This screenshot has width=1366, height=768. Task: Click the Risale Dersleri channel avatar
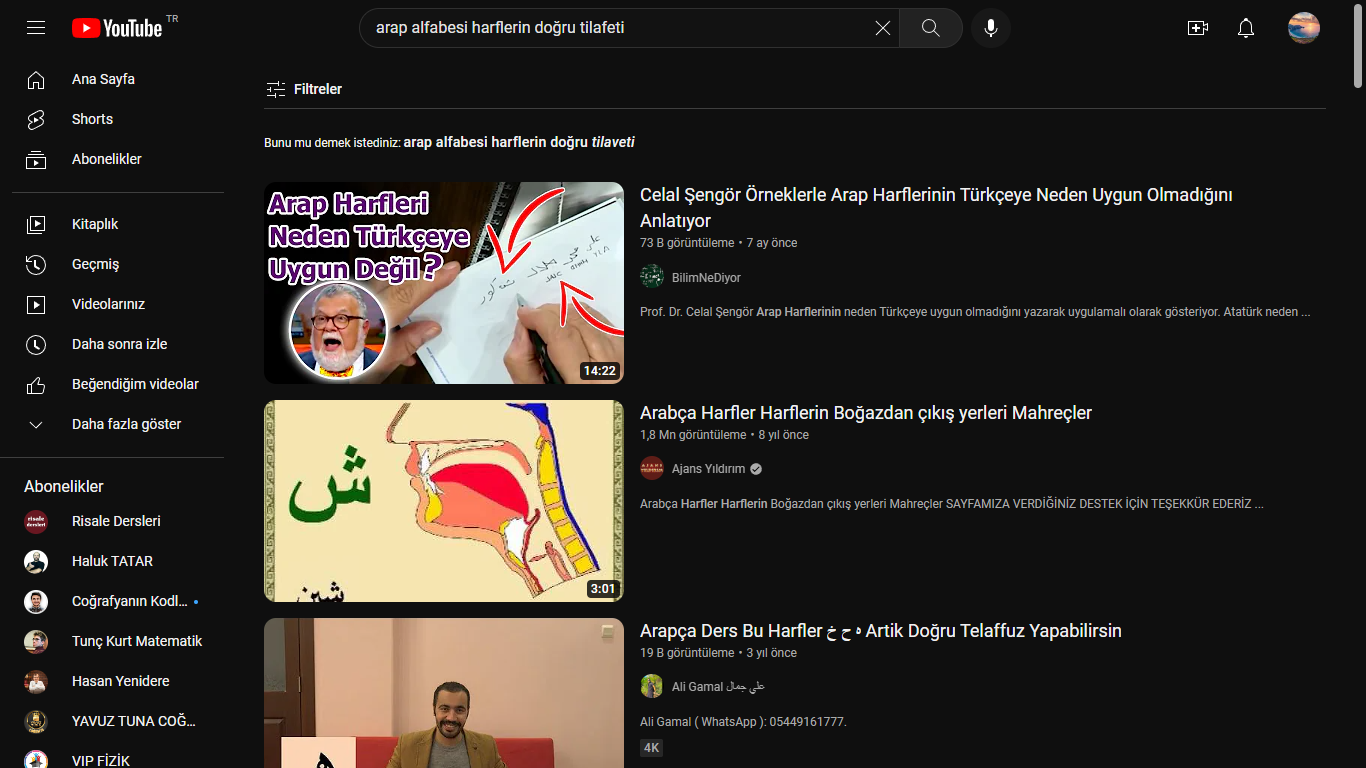36,521
